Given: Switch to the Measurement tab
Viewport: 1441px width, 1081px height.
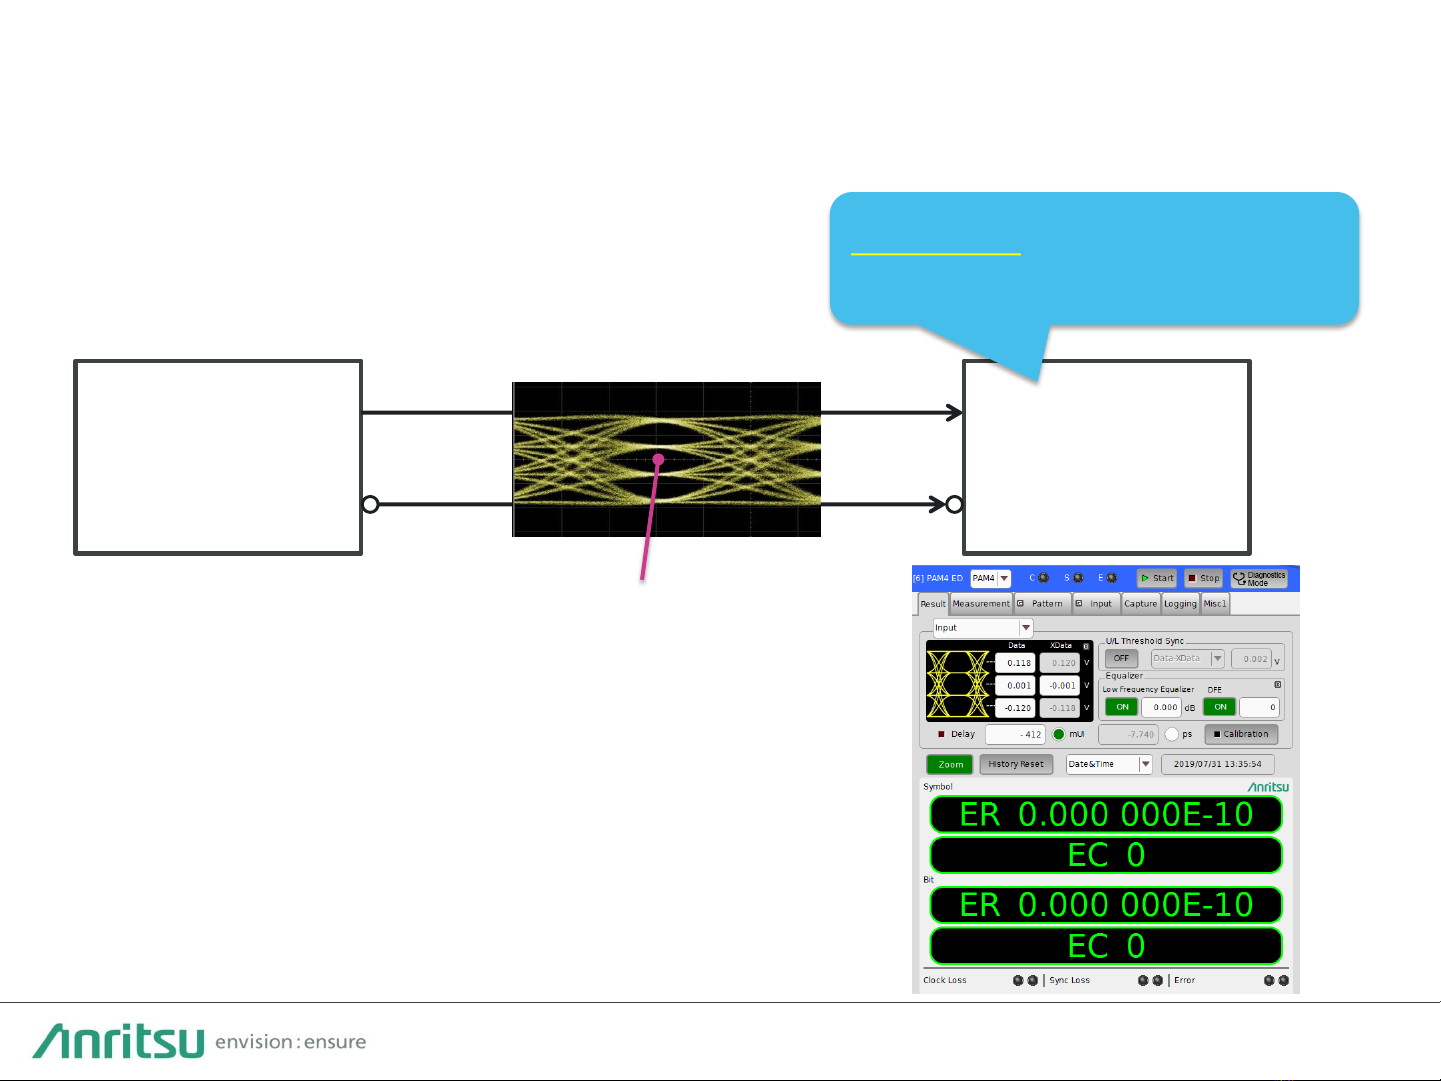Looking at the screenshot, I should click(981, 604).
